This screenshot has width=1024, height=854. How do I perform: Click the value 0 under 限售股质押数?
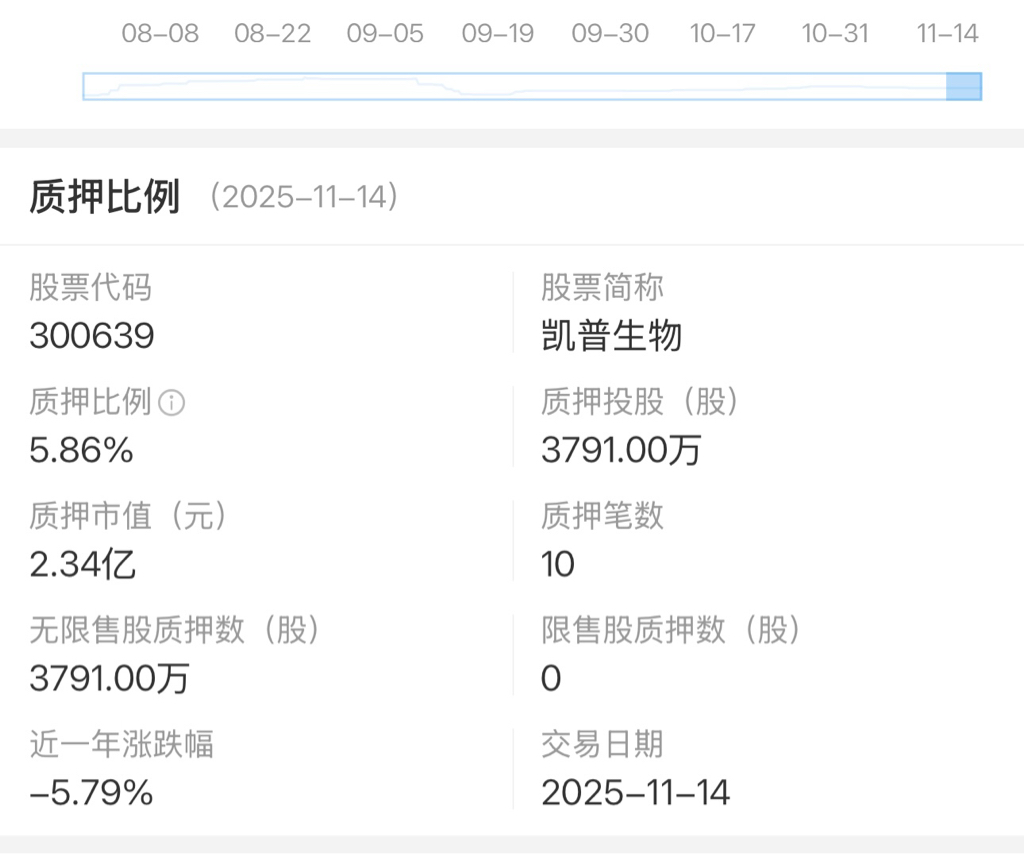click(x=551, y=678)
